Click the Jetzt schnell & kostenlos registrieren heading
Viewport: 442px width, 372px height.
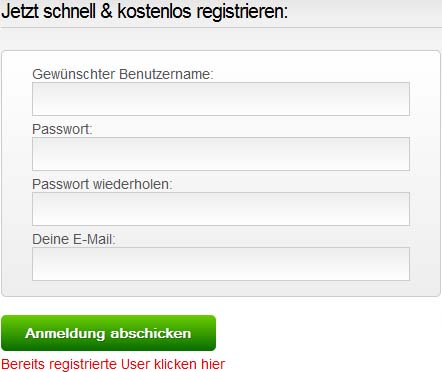coord(144,11)
